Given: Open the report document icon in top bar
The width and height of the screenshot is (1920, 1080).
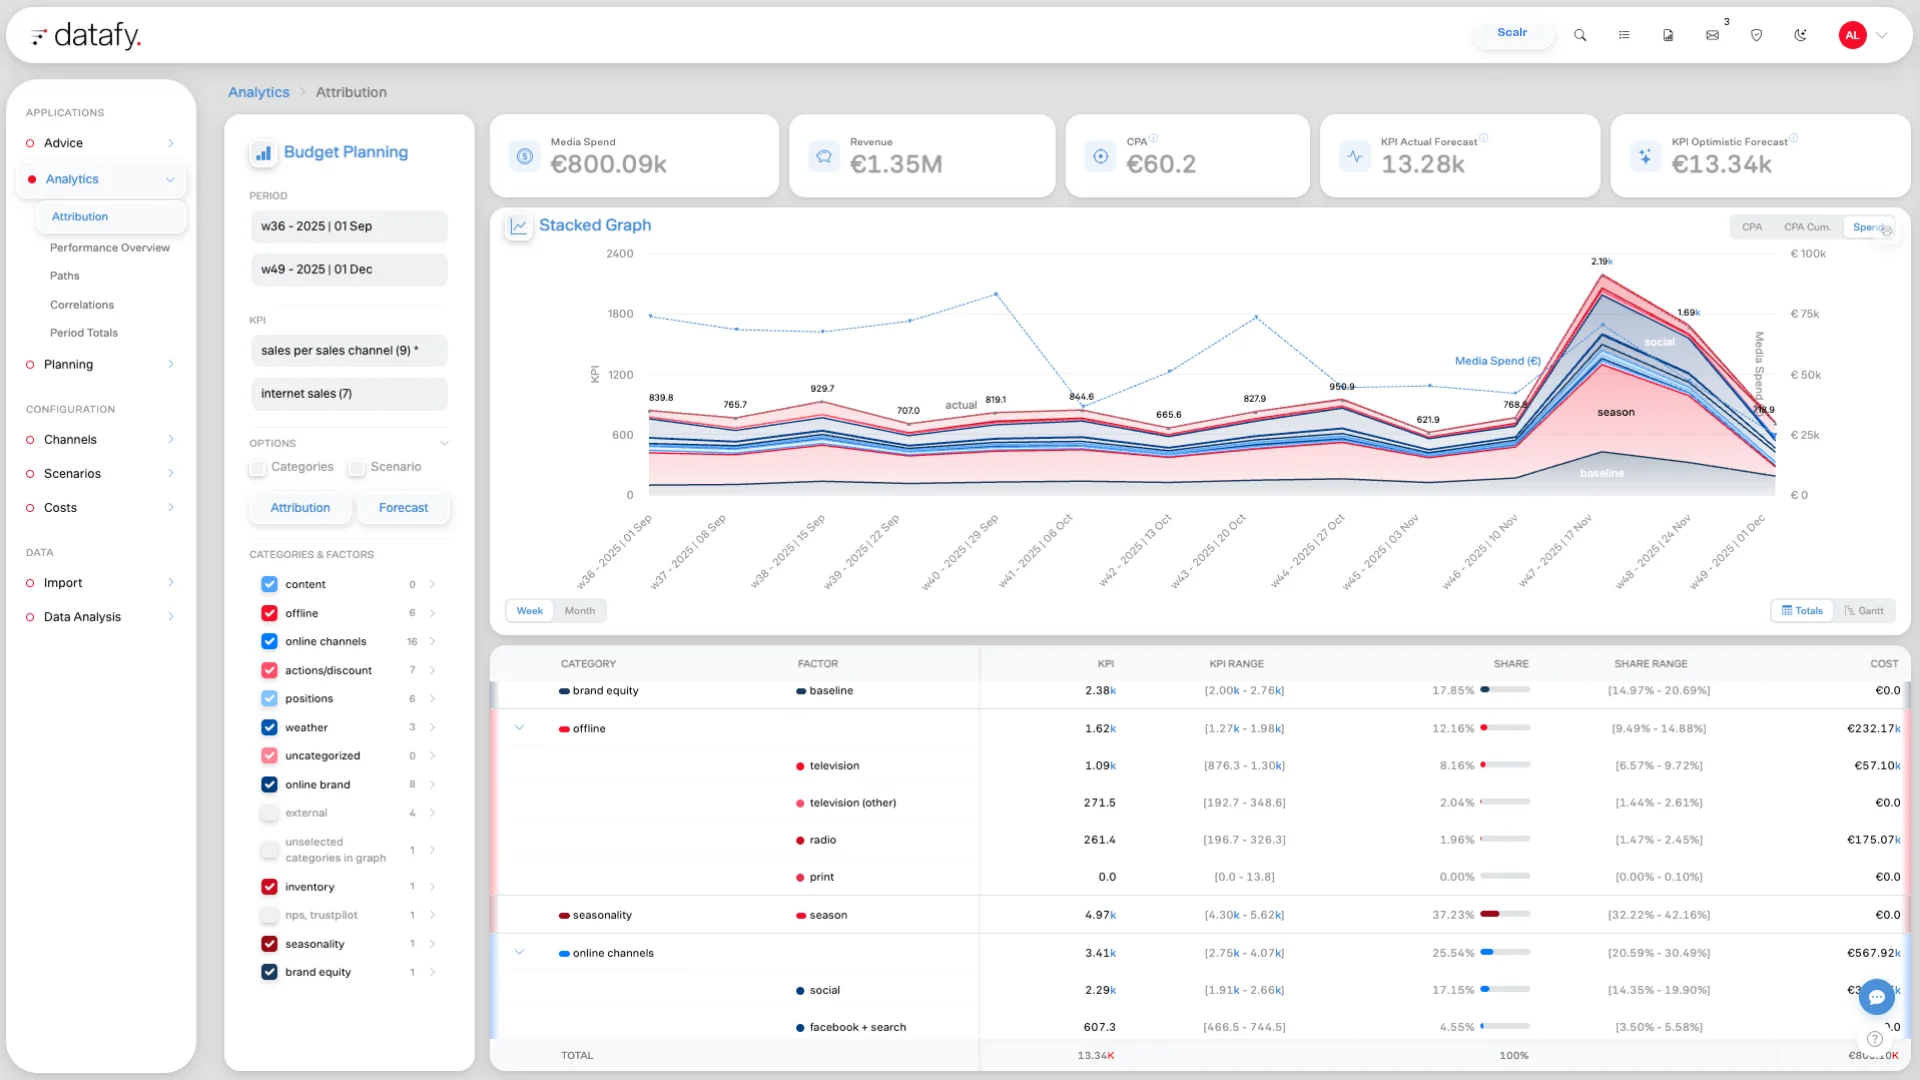Looking at the screenshot, I should click(x=1668, y=35).
